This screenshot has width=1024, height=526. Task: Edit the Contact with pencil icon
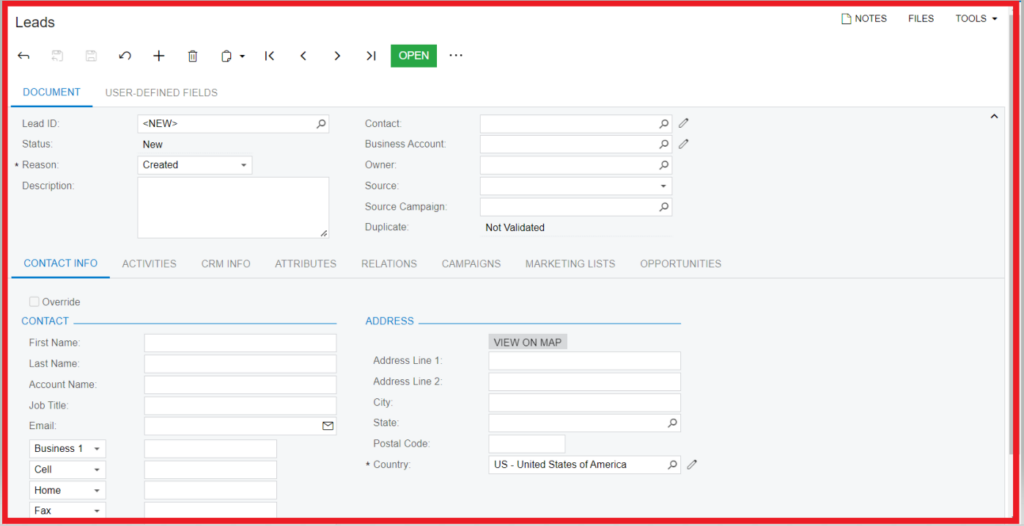click(684, 124)
